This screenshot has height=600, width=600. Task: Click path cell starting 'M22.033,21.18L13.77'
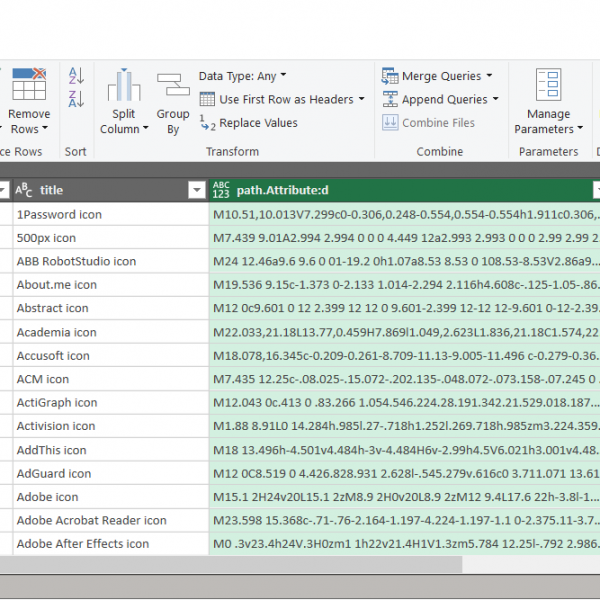(405, 332)
